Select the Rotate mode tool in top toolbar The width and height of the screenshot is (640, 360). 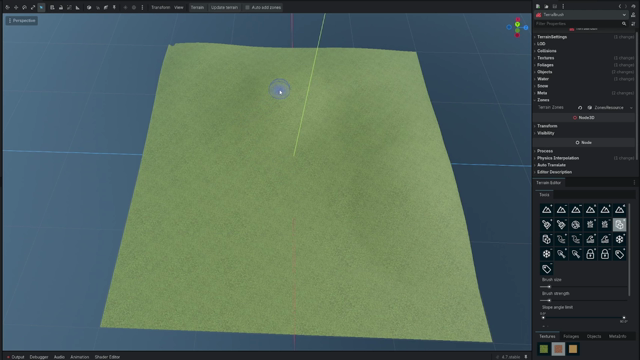[x=24, y=7]
